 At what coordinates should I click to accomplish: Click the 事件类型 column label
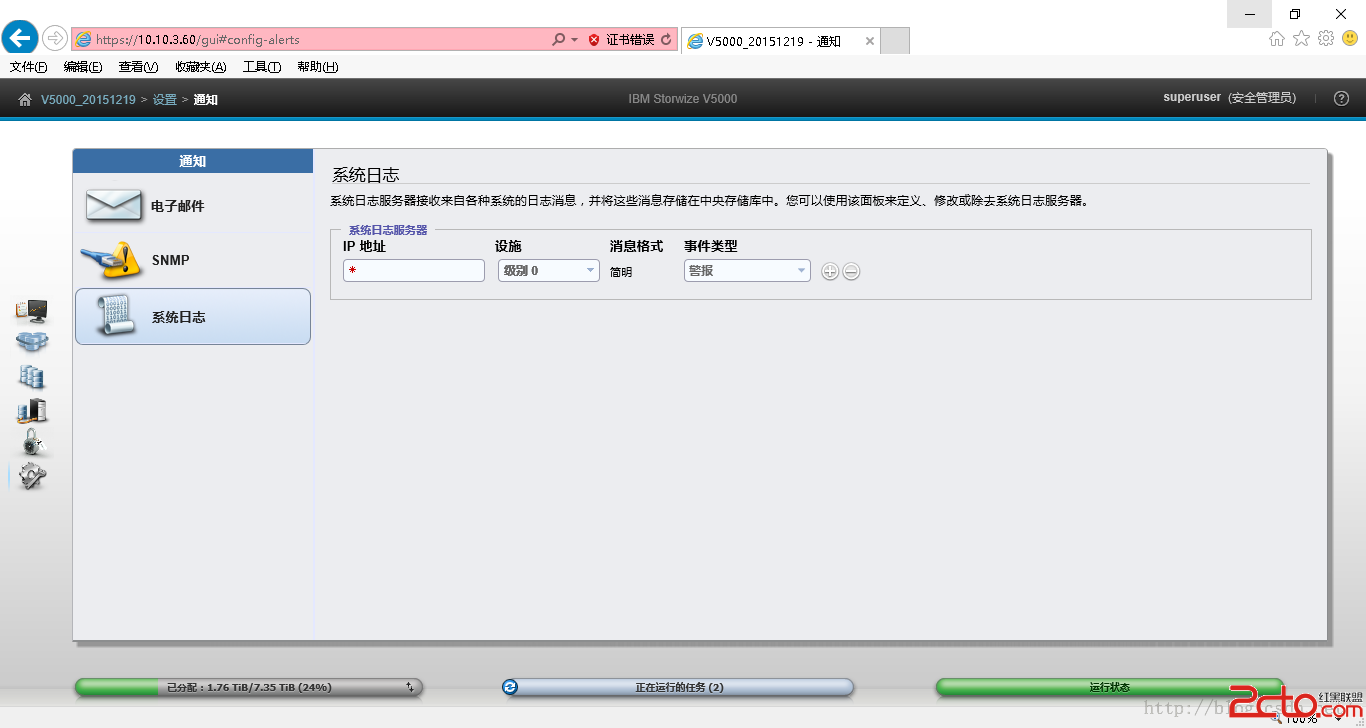click(x=711, y=246)
